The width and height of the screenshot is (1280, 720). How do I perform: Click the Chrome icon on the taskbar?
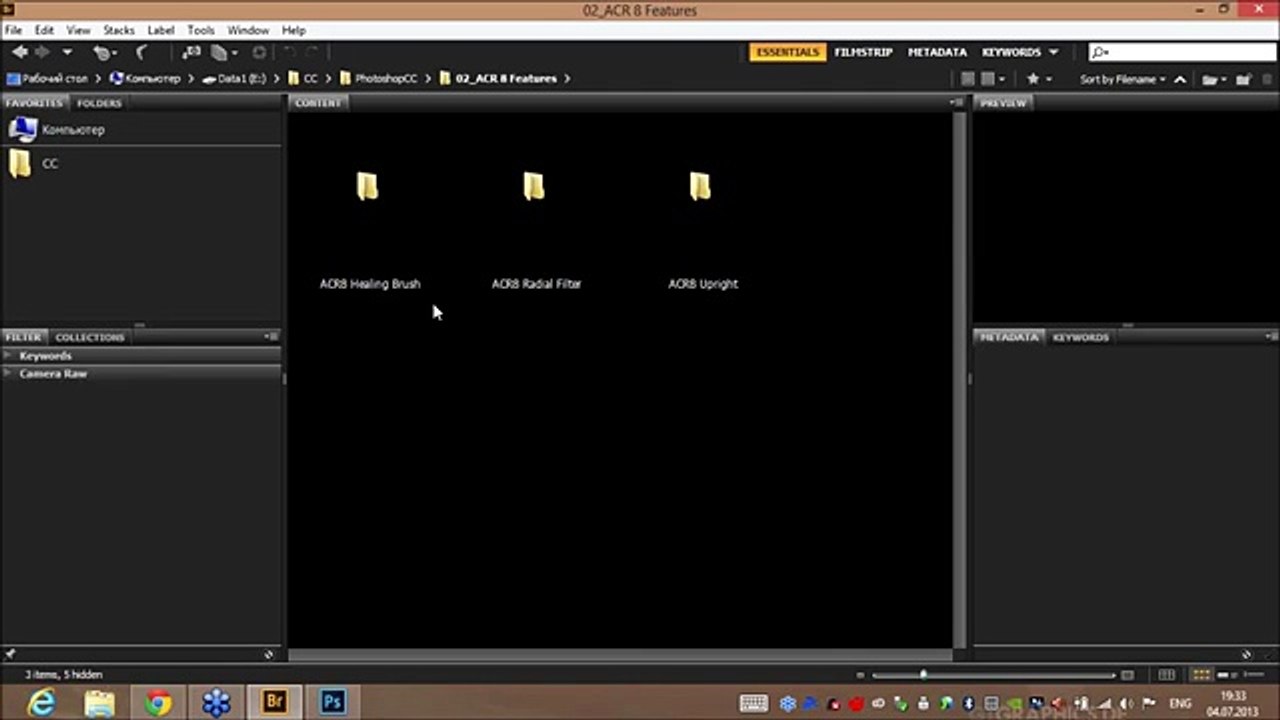pyautogui.click(x=158, y=703)
